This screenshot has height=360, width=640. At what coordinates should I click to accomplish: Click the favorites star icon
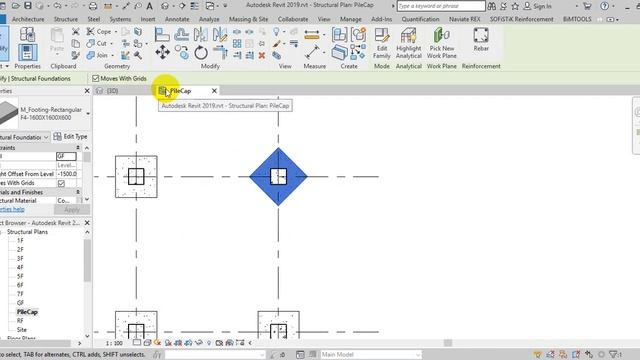click(x=515, y=6)
